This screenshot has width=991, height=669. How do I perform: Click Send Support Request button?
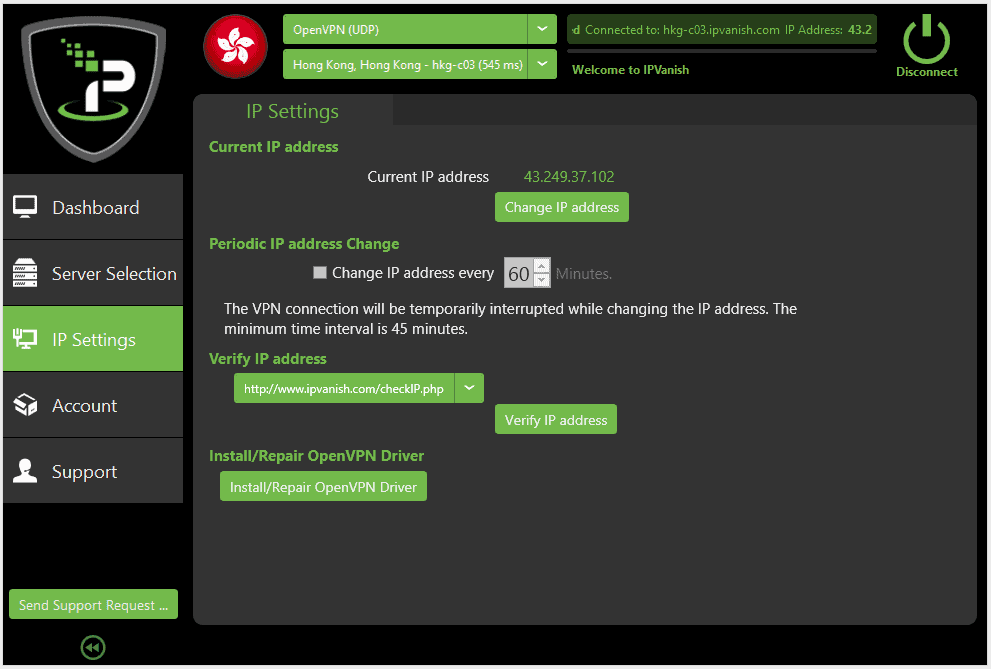[x=94, y=605]
